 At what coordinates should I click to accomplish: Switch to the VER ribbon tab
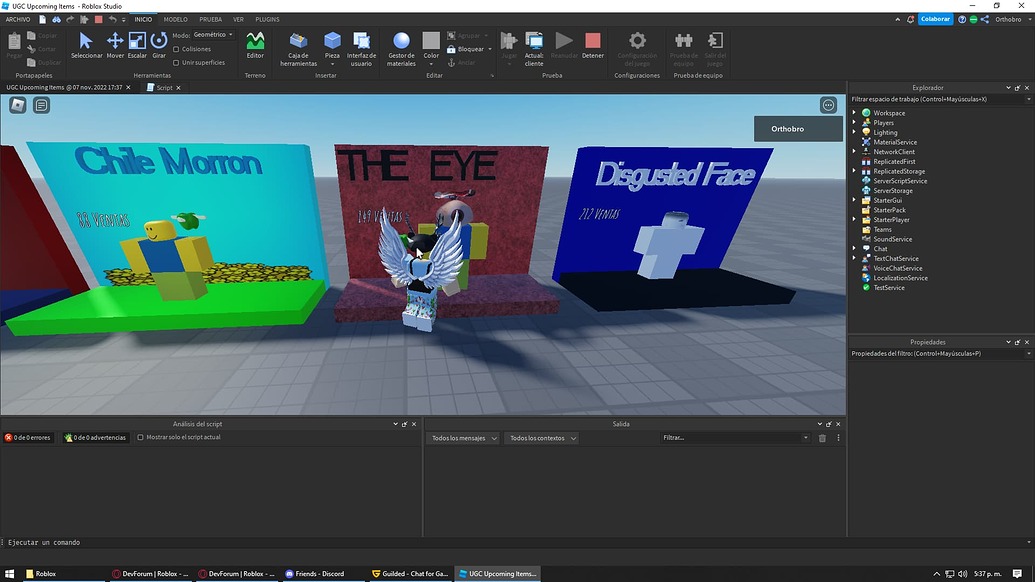tap(238, 19)
